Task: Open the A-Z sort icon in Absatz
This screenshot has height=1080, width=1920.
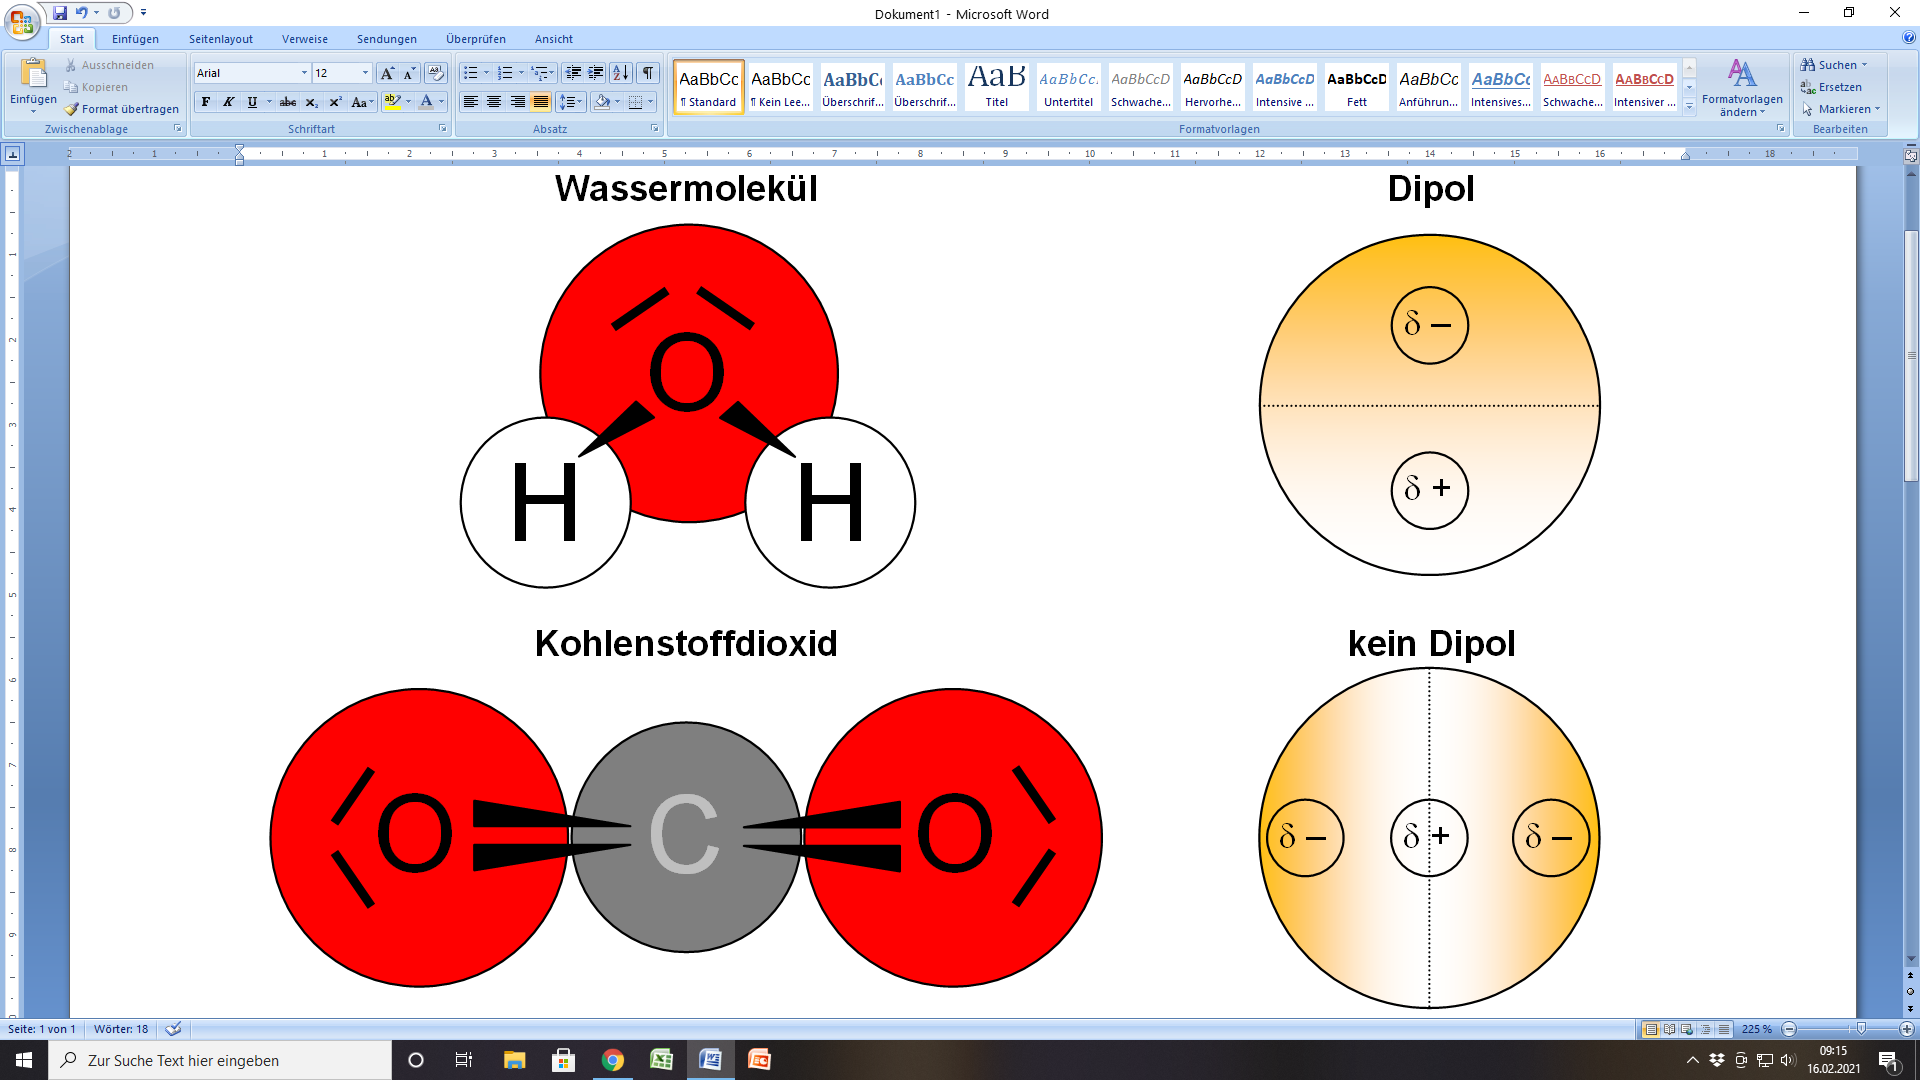Action: 621,73
